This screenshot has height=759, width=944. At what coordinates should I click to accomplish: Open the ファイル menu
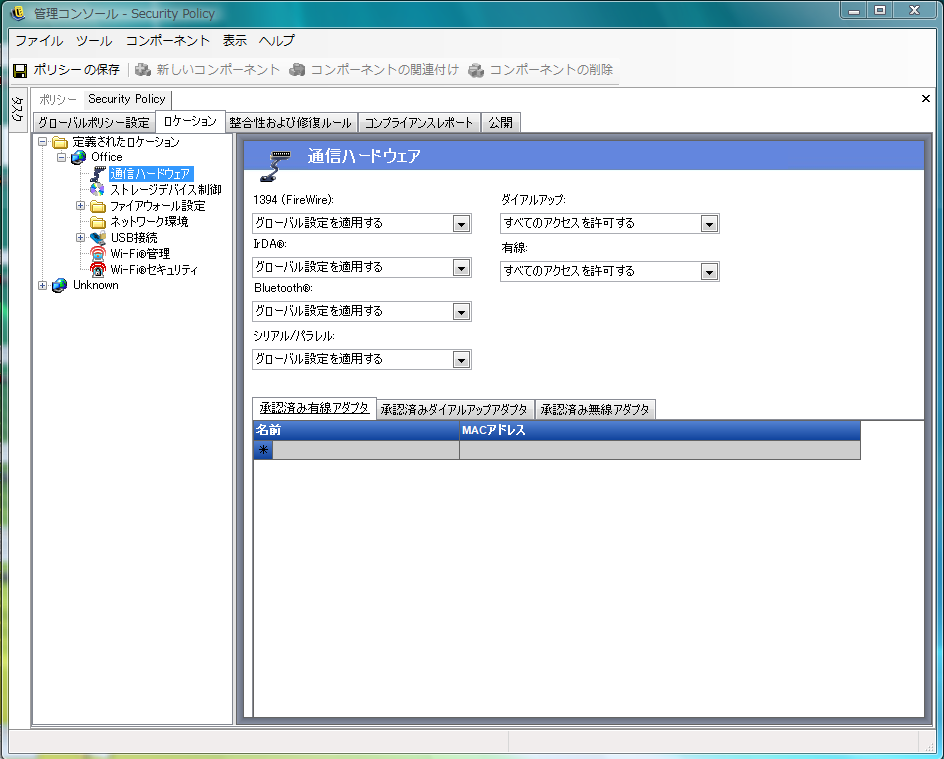click(x=39, y=41)
